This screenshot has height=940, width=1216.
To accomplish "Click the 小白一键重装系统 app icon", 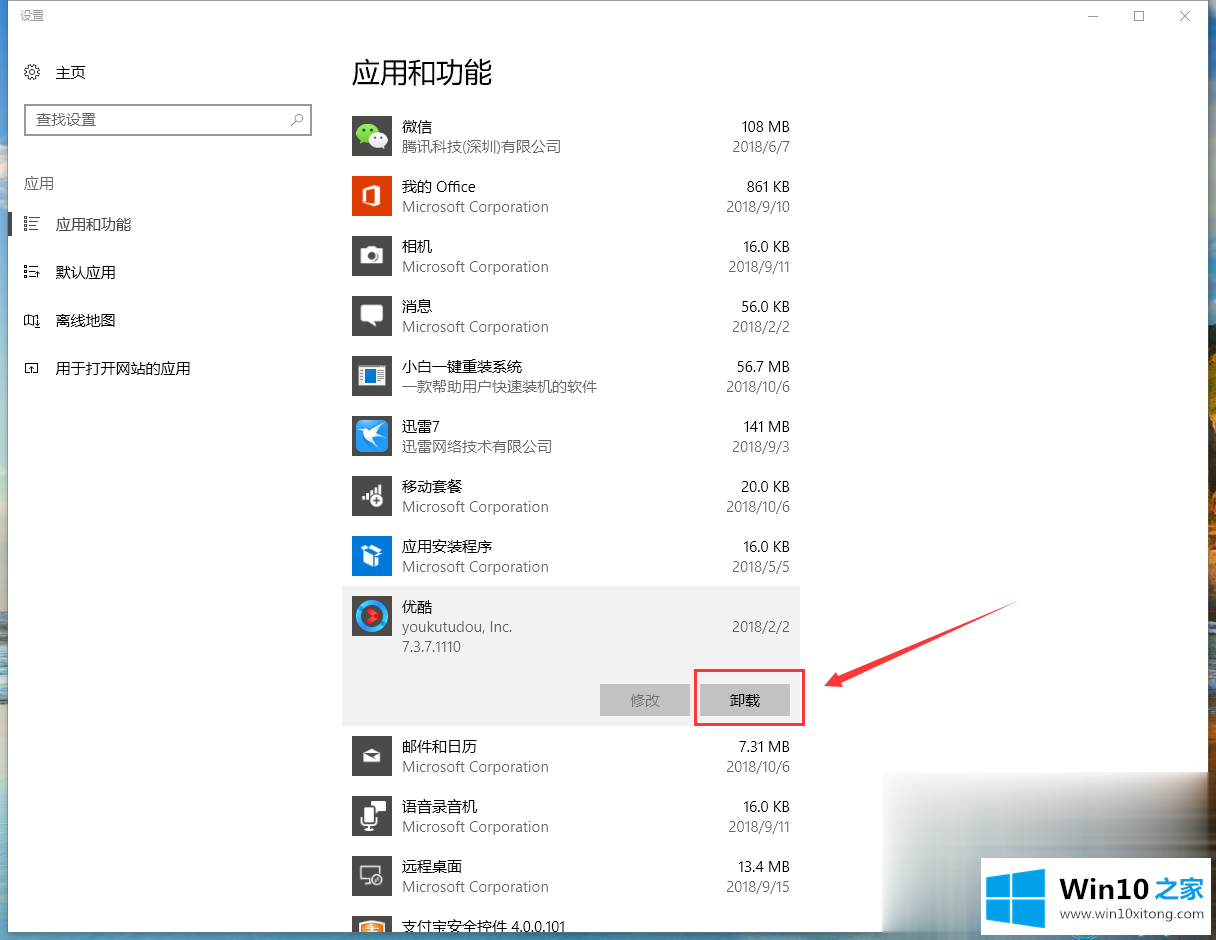I will tap(372, 376).
